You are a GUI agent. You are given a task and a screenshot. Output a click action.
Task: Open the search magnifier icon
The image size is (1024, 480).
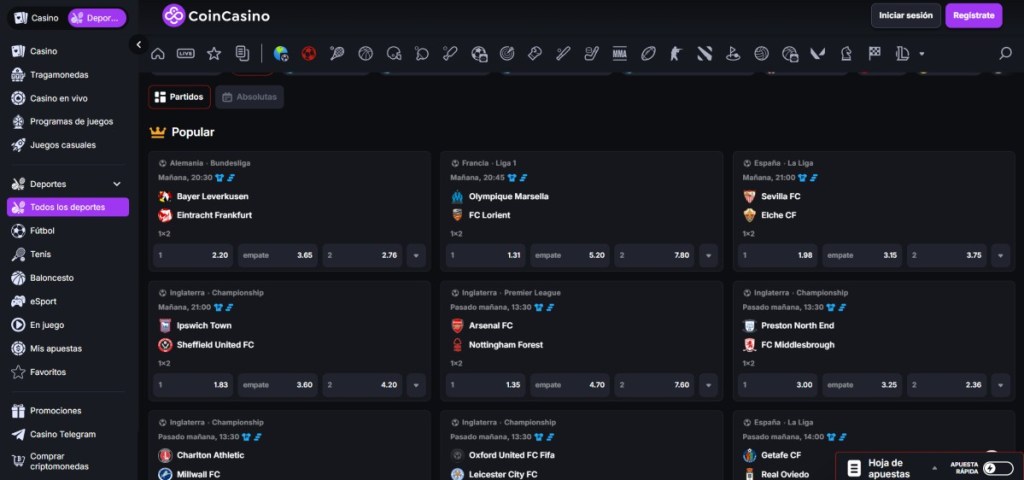tap(1005, 54)
